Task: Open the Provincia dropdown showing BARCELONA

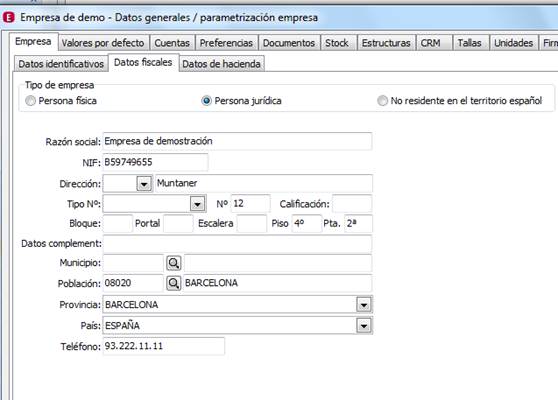Action: coord(364,305)
